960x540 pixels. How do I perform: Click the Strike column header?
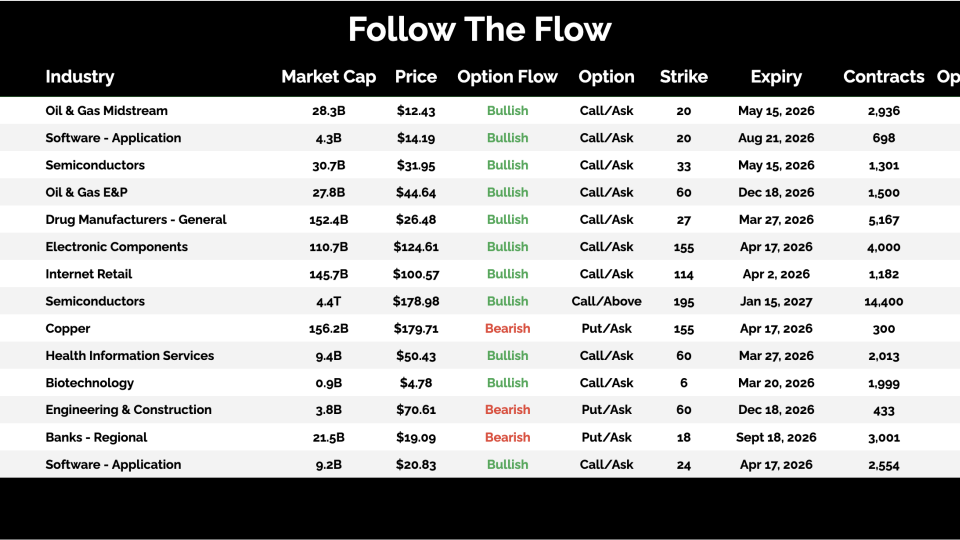point(684,77)
